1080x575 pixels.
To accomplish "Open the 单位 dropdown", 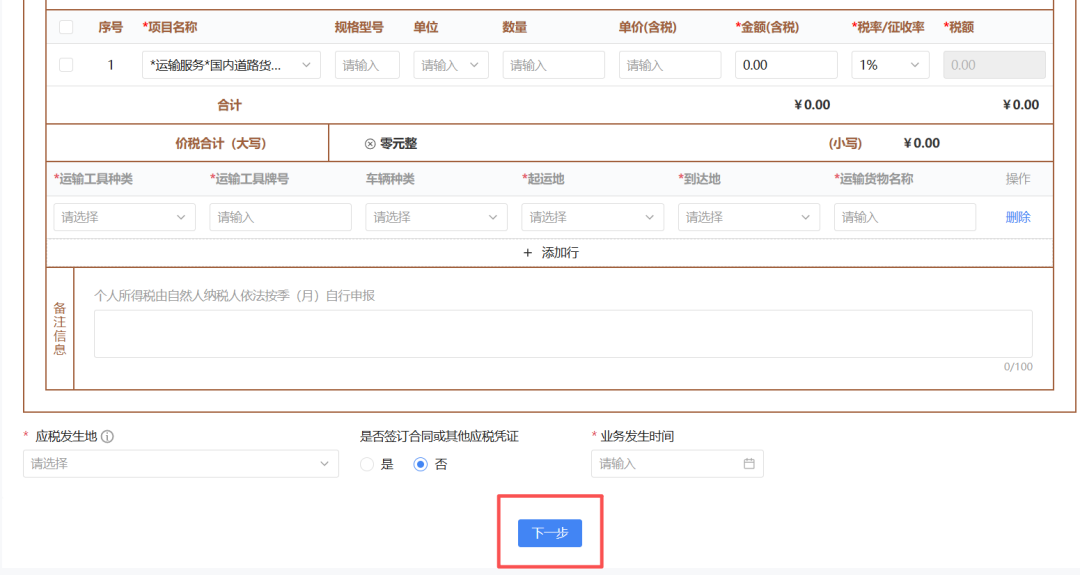I will (x=450, y=65).
